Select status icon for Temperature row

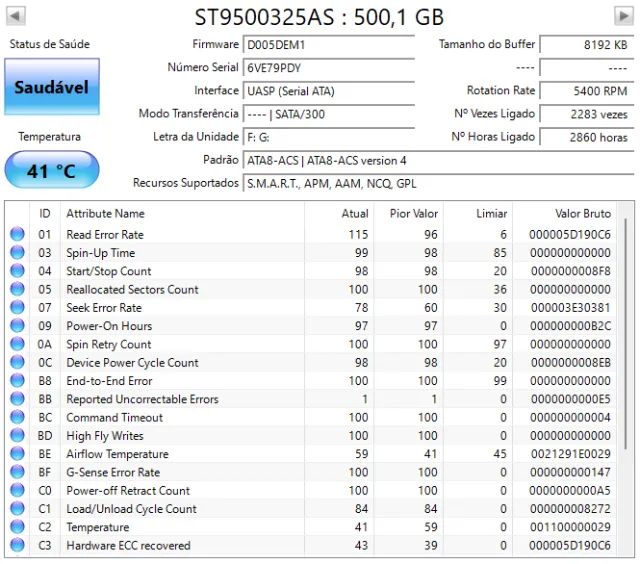pos(17,527)
